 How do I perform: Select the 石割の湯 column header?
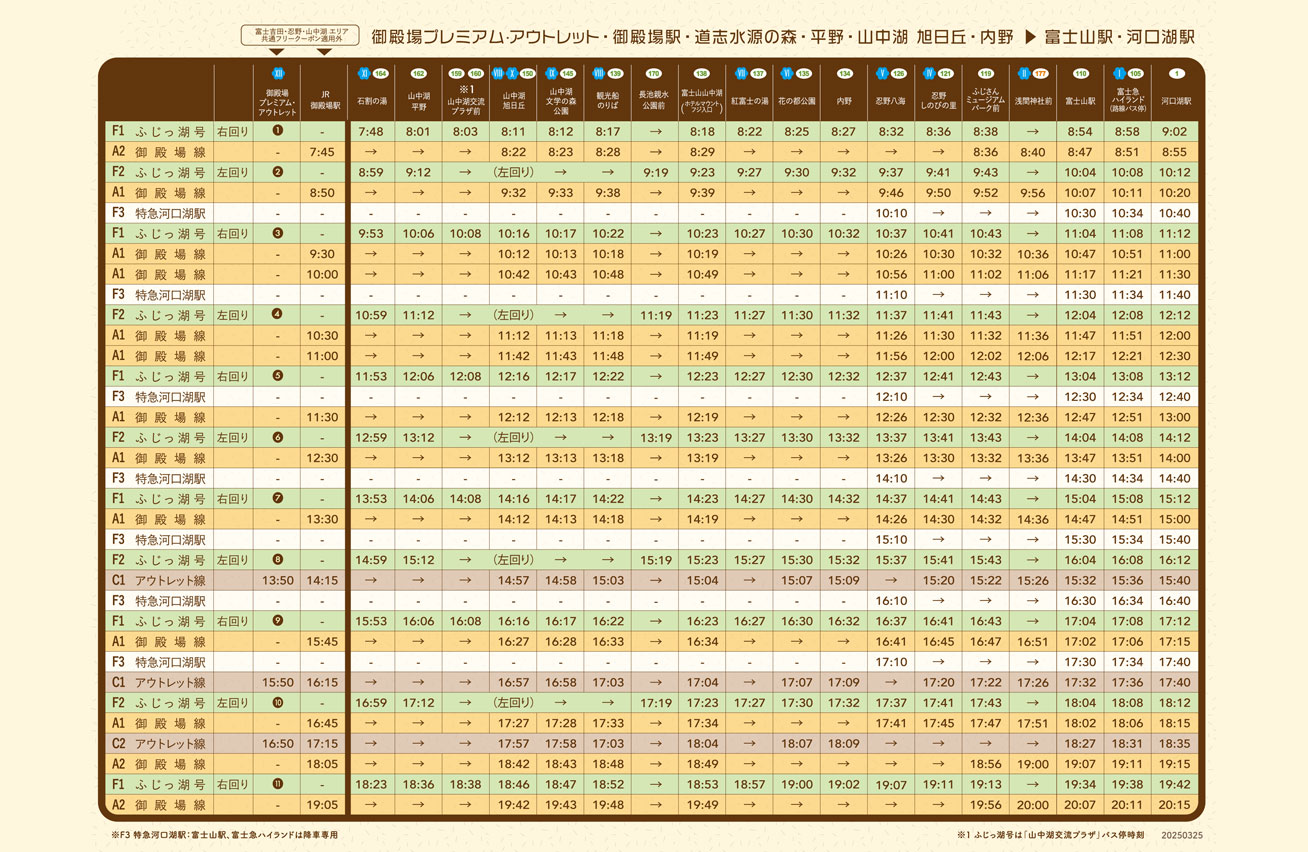pyautogui.click(x=370, y=102)
